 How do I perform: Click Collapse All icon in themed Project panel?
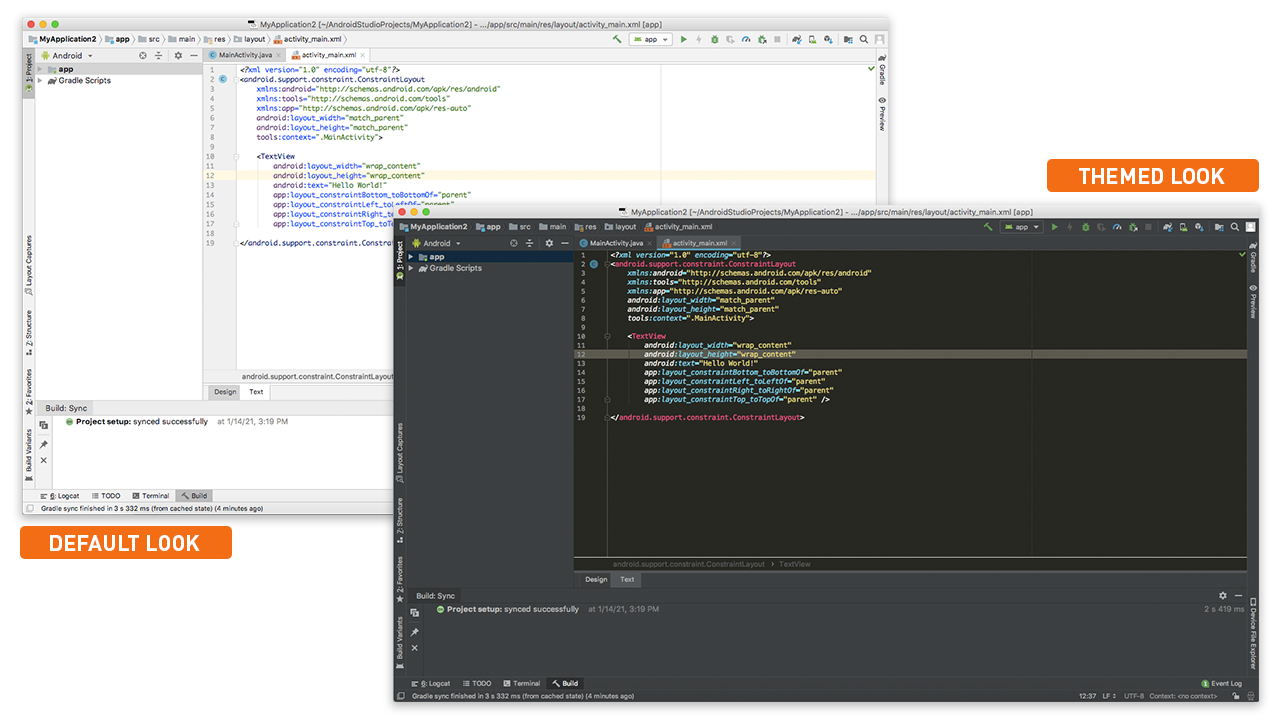[x=529, y=243]
